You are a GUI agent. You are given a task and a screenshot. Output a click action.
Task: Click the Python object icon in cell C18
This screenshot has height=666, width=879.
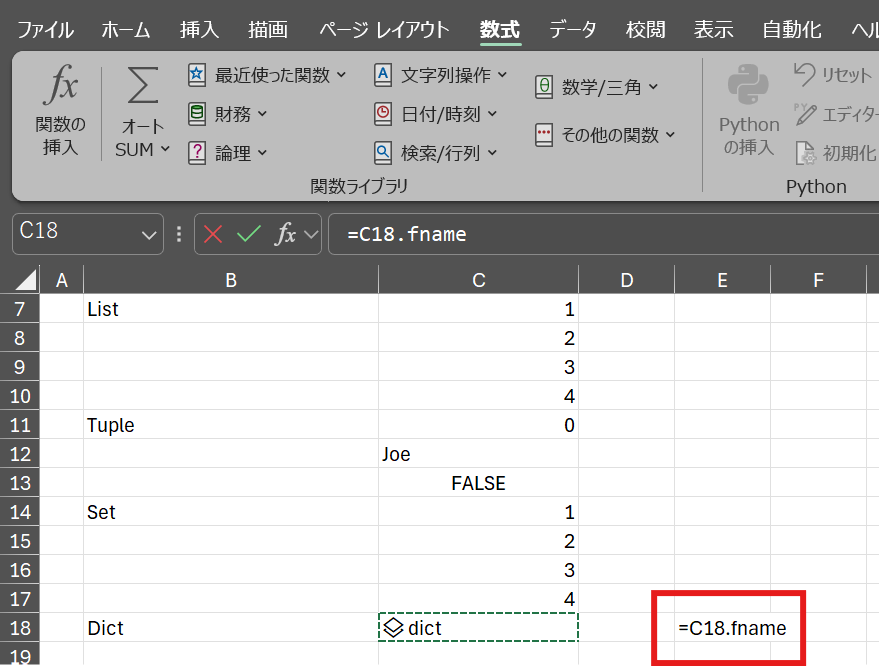pos(394,628)
